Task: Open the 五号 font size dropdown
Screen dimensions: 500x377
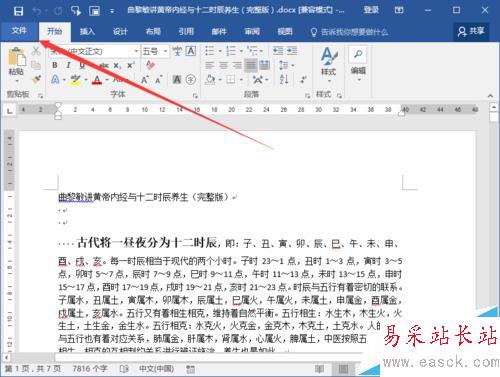Action: coord(165,51)
